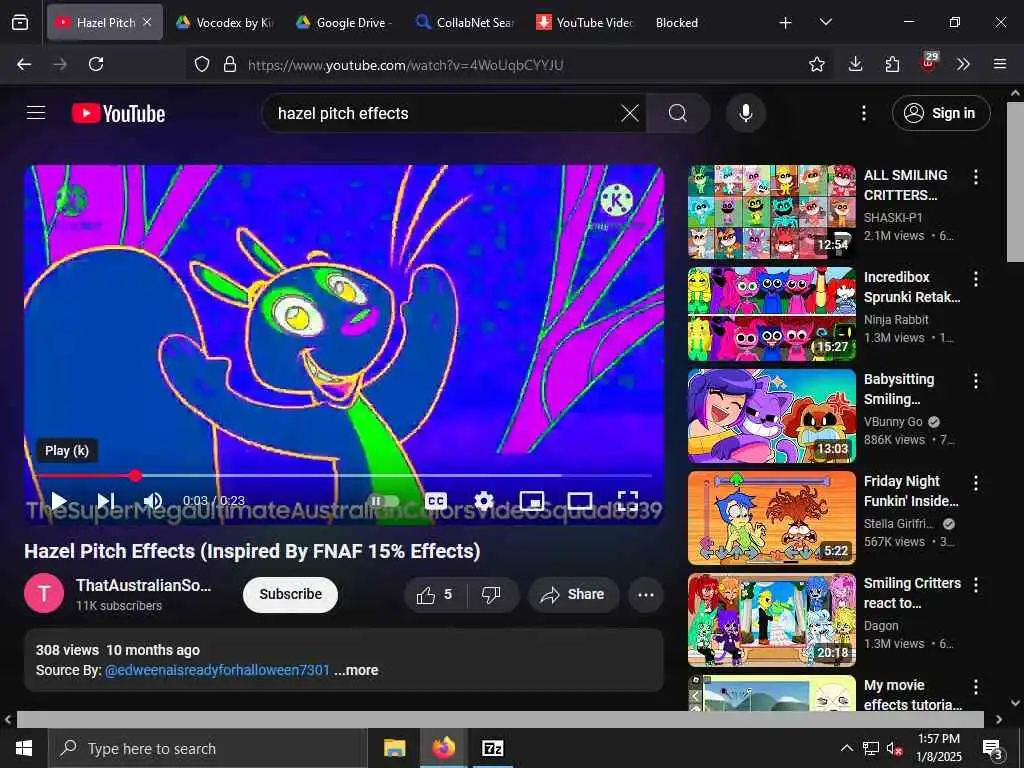
Task: Toggle closed captions CC
Action: click(436, 501)
